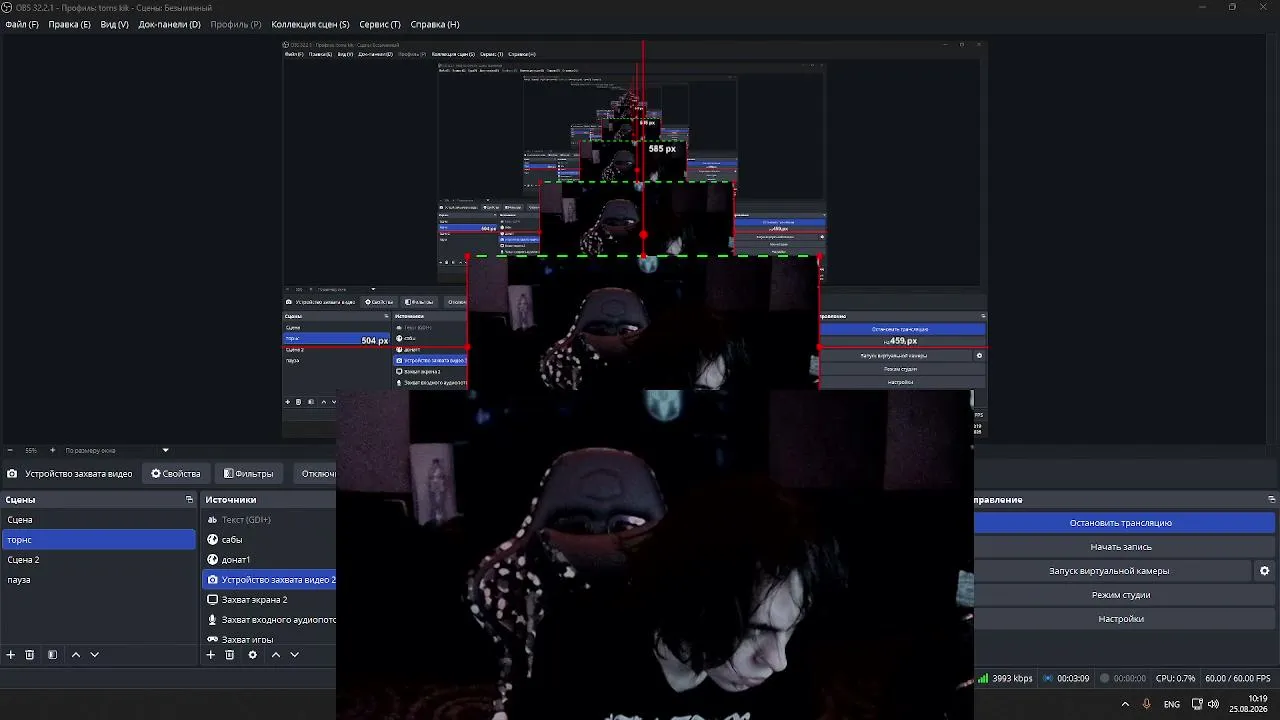
Task: Select the донат1 source
Action: 270,560
